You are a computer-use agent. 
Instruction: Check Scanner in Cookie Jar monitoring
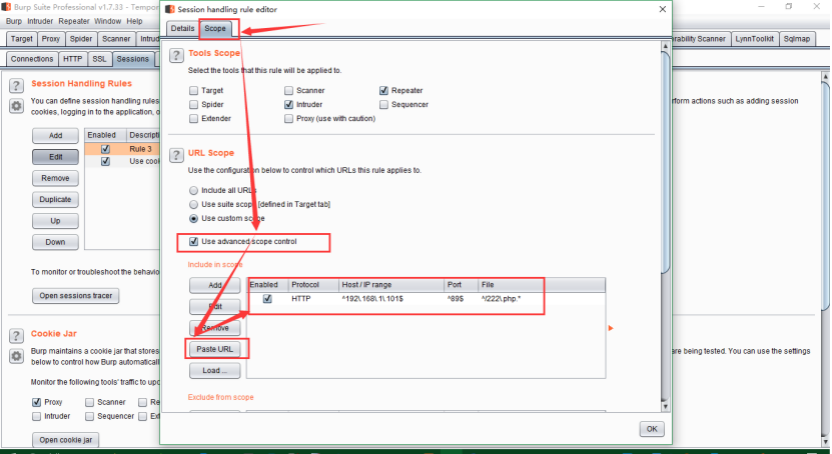coord(90,402)
